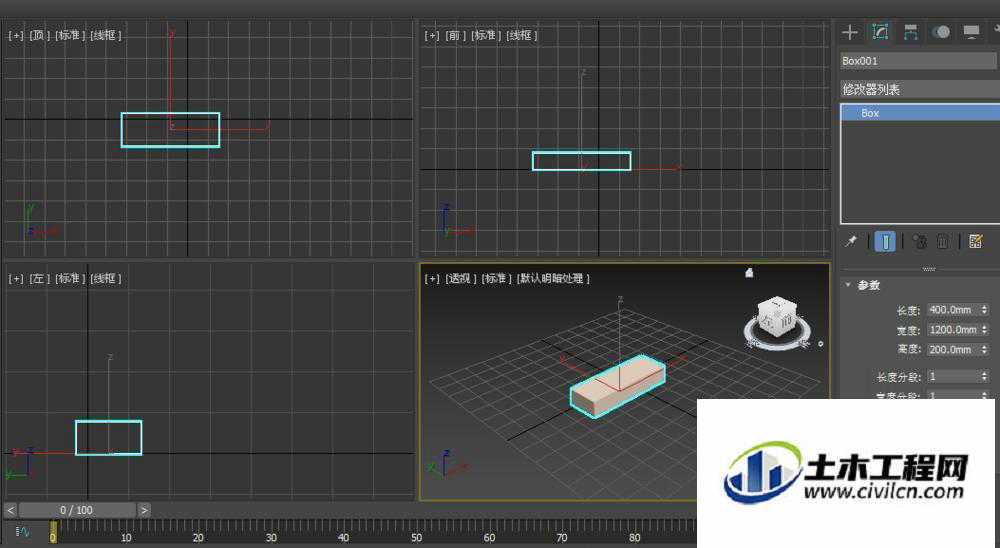
Task: Open [标准] menu in the 透视 viewport
Action: 496,278
